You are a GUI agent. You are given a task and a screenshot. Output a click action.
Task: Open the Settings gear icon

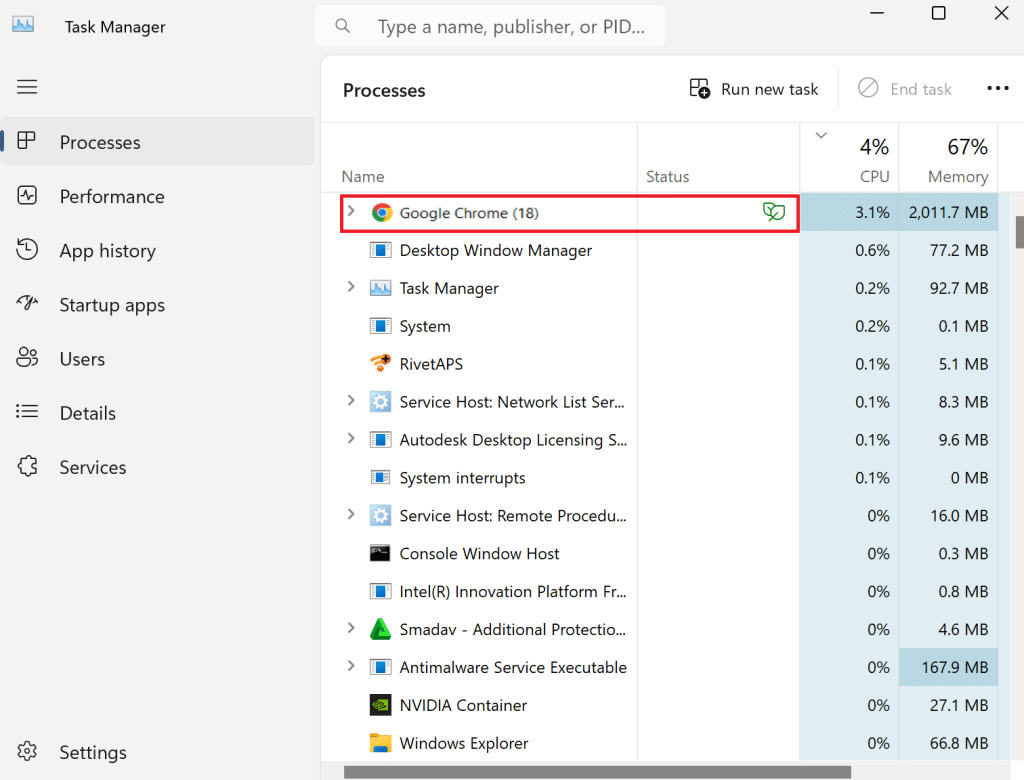[27, 751]
